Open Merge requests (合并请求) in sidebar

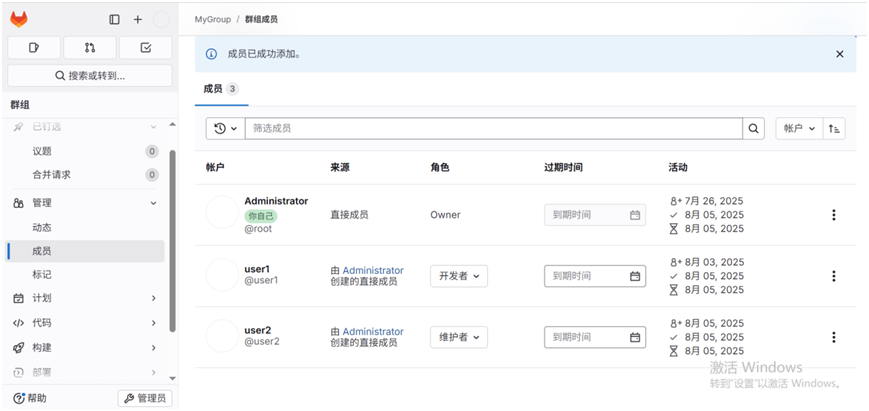click(85, 174)
